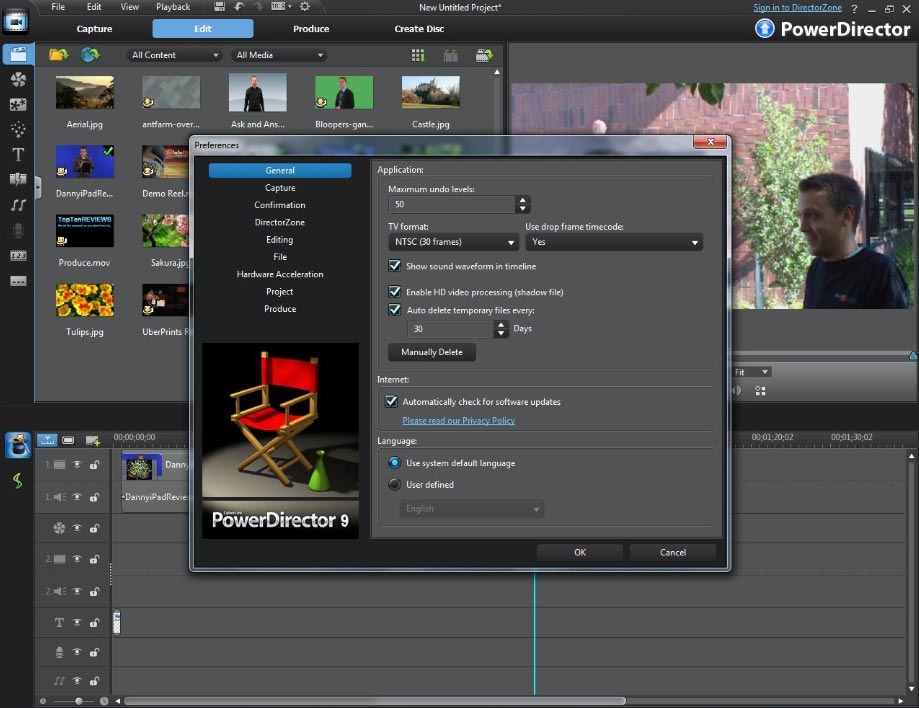919x708 pixels.
Task: Select User defined language radio button
Action: [x=394, y=484]
